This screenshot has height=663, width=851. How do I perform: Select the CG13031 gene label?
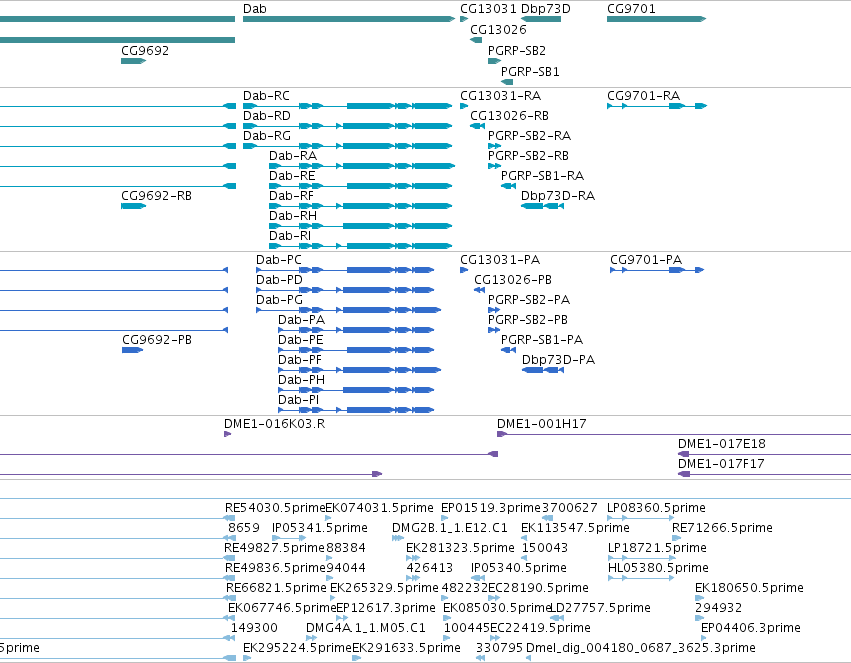click(x=488, y=9)
